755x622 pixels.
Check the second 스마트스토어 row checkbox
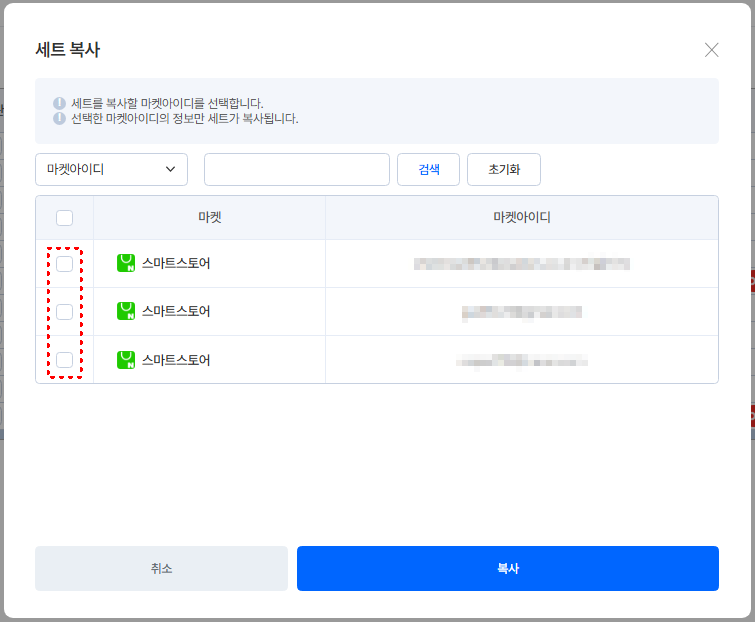(x=65, y=312)
